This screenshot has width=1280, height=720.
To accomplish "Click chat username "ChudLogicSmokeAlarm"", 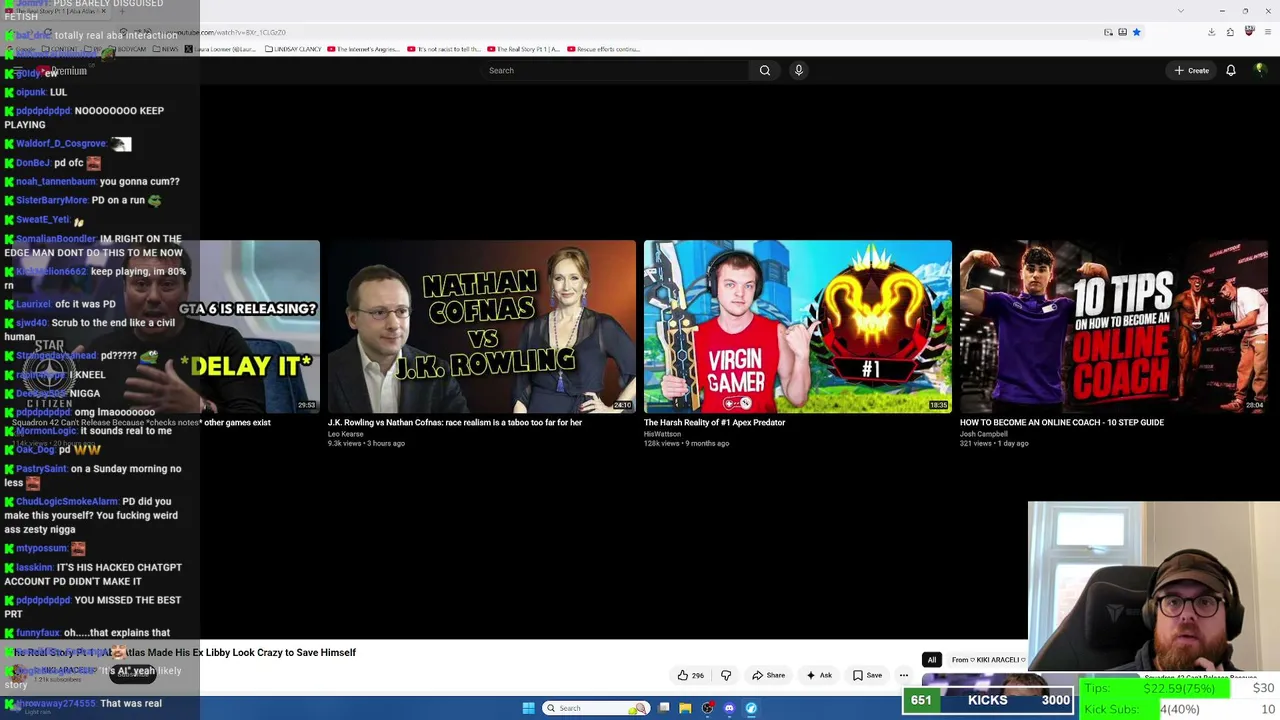I will (67, 501).
